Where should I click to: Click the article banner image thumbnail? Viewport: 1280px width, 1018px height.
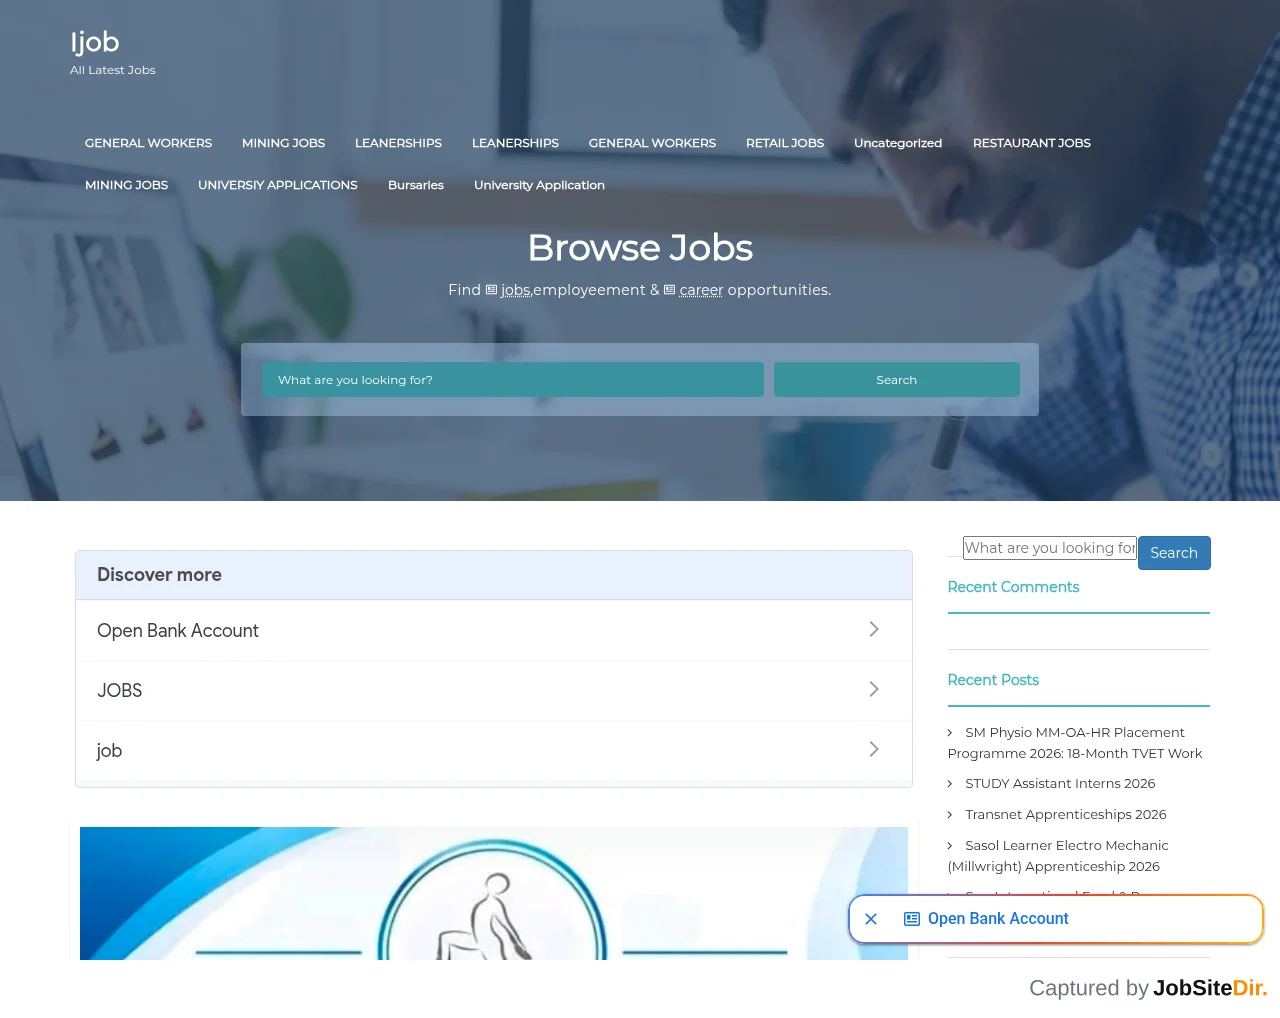(494, 893)
